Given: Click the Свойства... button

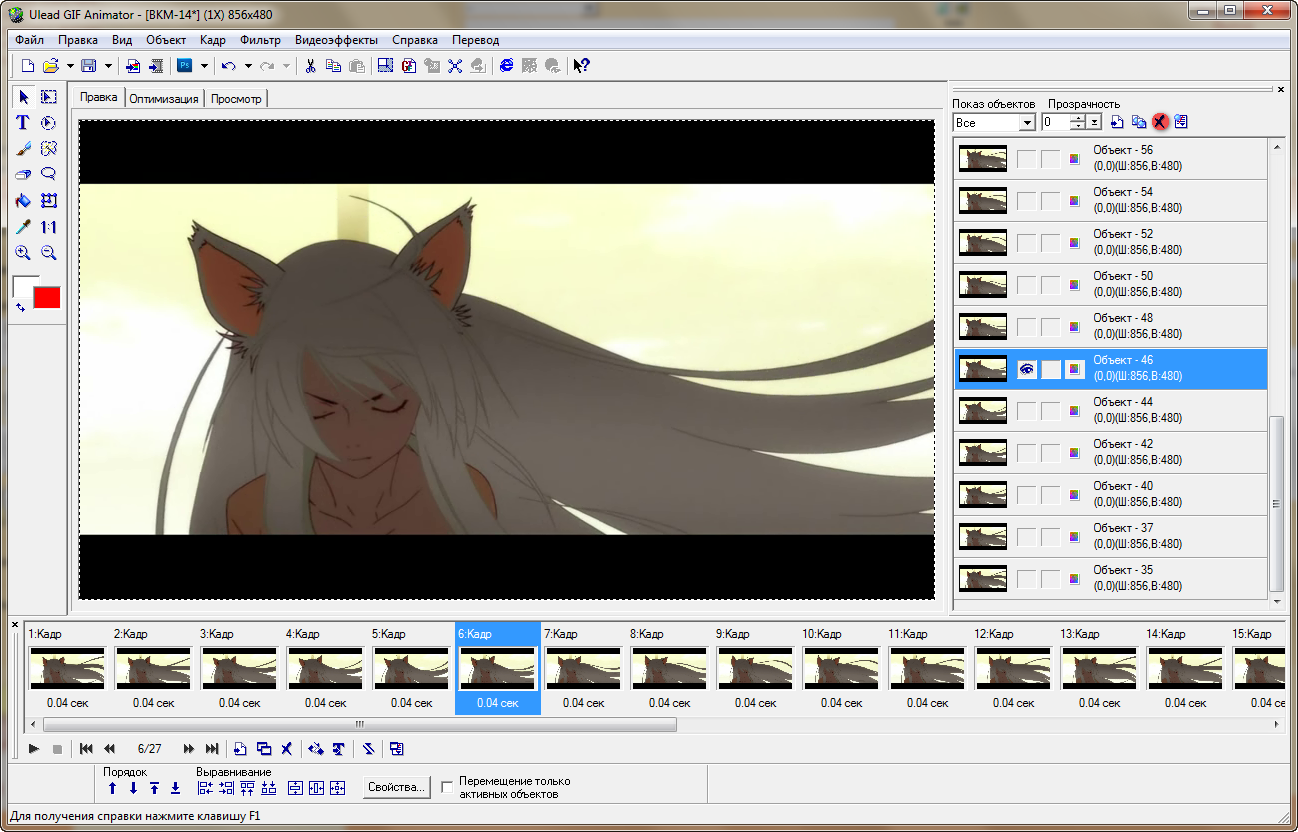Looking at the screenshot, I should click(397, 787).
